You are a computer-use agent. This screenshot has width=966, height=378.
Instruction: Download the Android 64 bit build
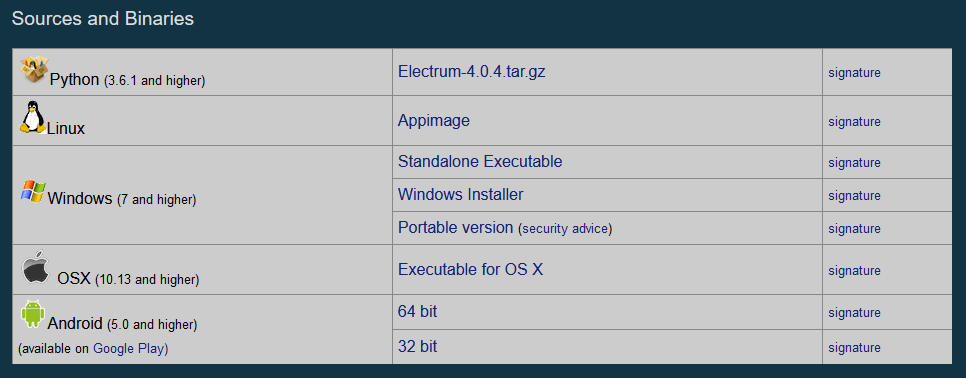click(418, 312)
